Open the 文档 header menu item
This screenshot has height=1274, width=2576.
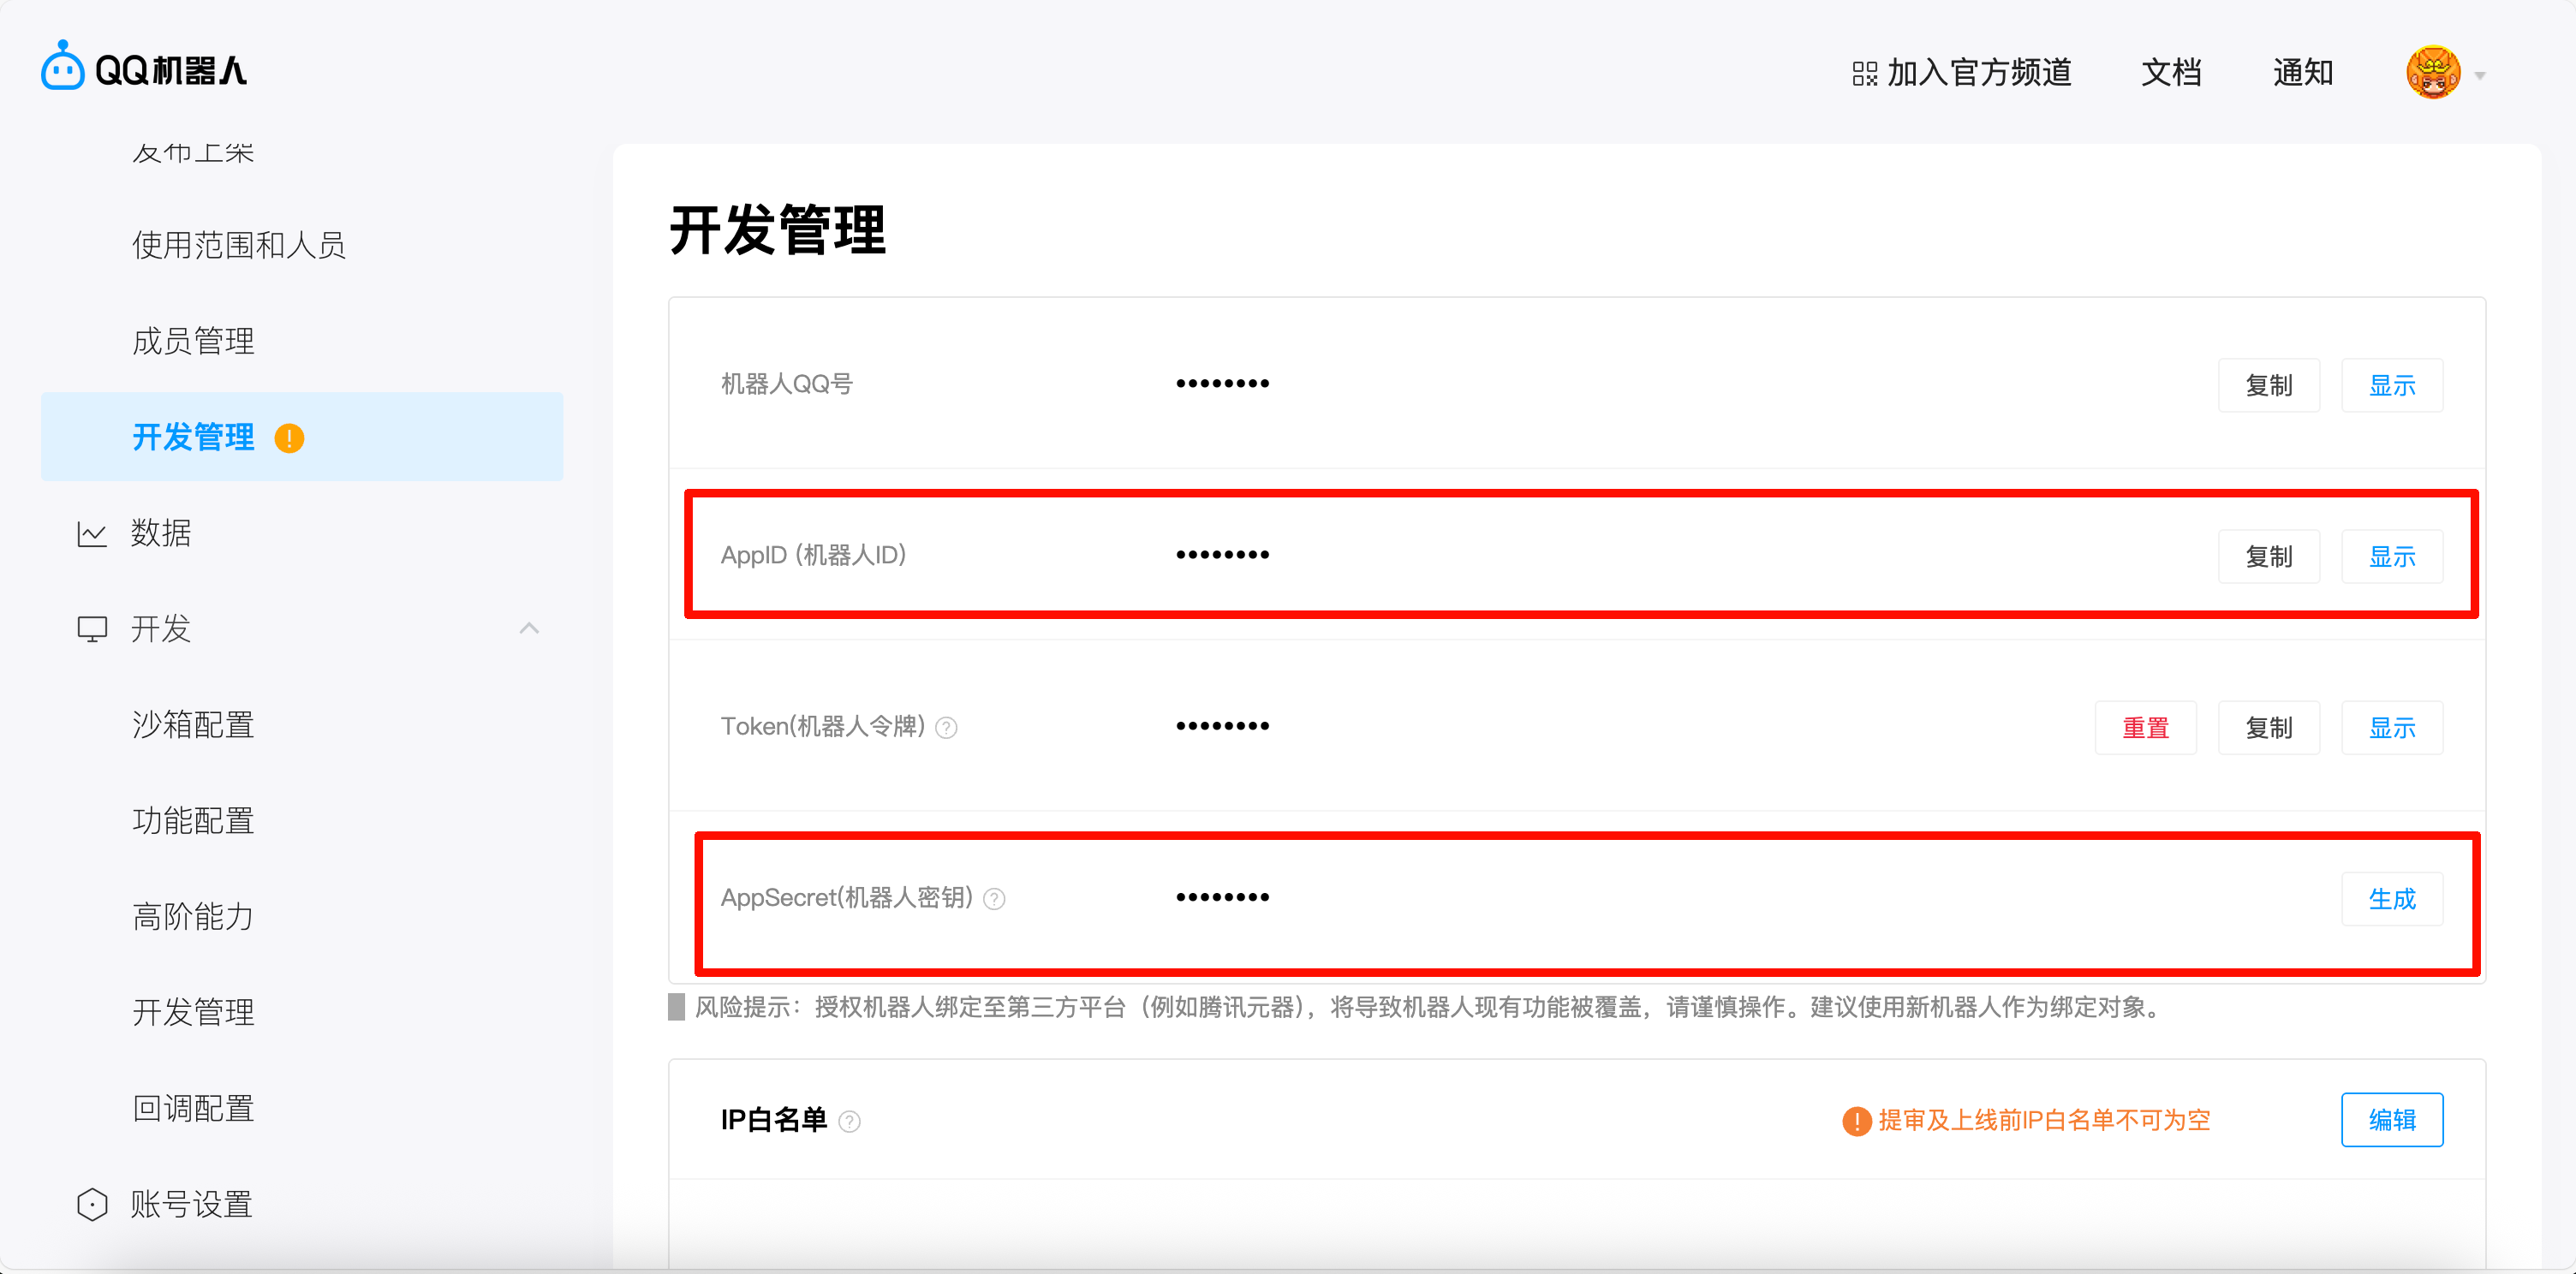[2170, 72]
